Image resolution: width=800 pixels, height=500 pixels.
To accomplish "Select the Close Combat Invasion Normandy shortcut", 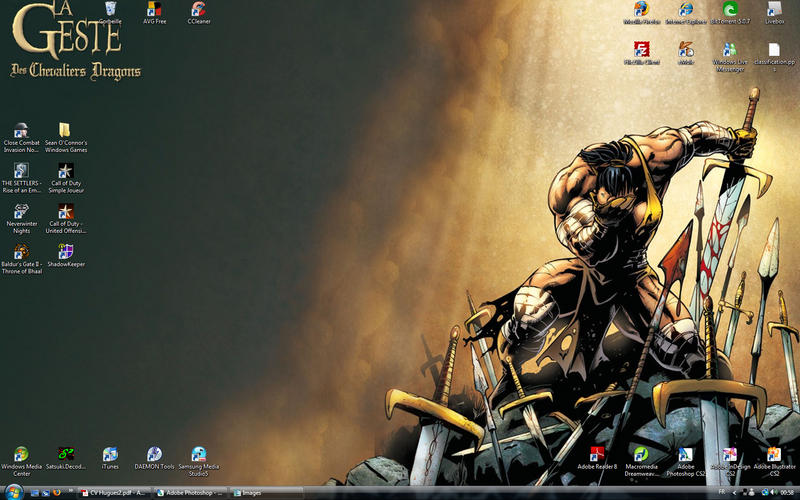I will (21, 137).
